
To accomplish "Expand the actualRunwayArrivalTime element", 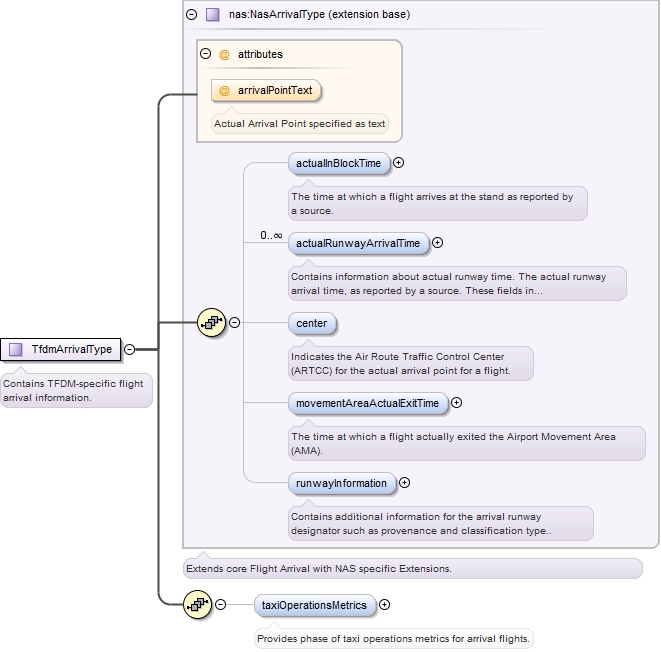I will coord(437,243).
